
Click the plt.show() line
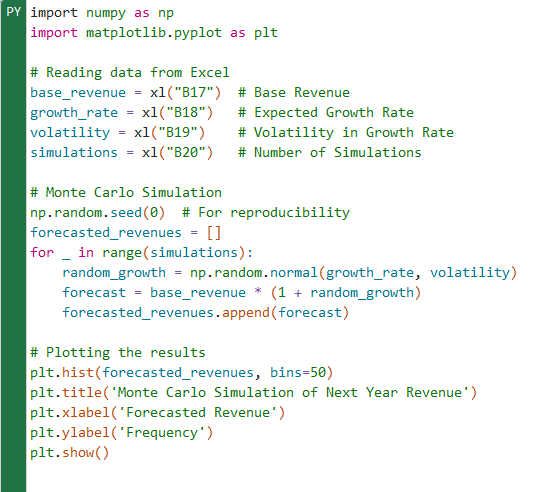click(69, 453)
